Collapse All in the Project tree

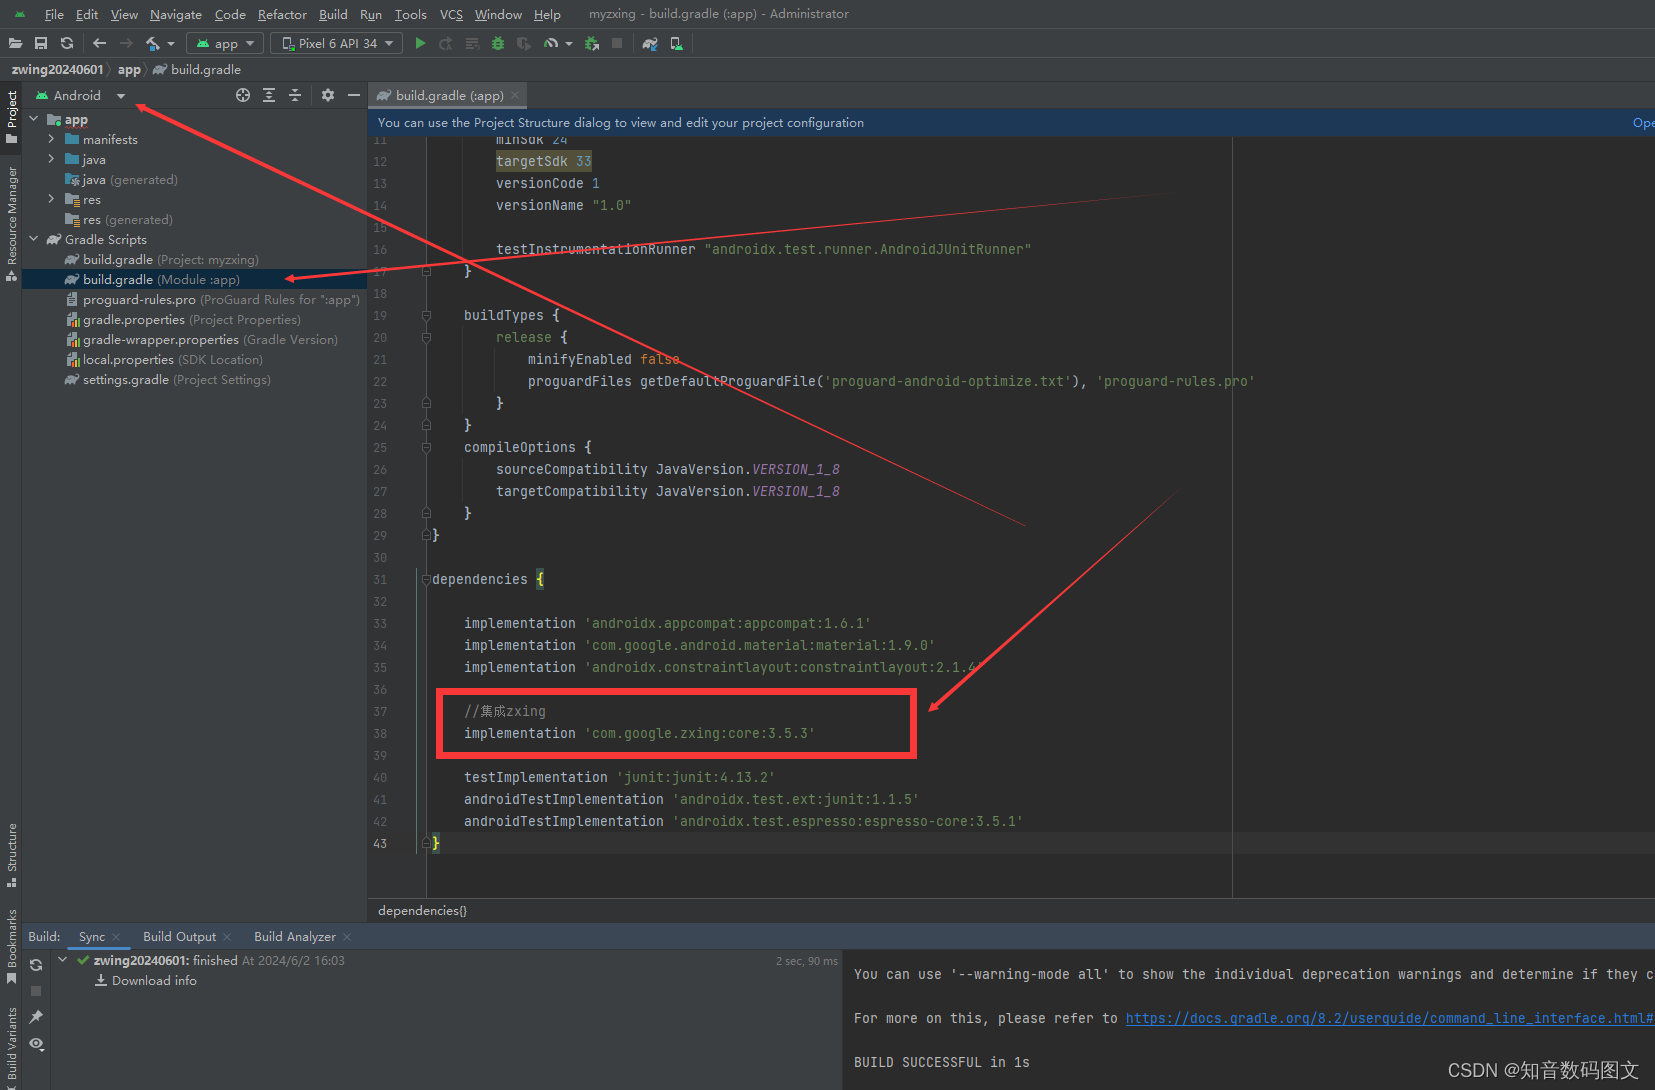pos(295,94)
